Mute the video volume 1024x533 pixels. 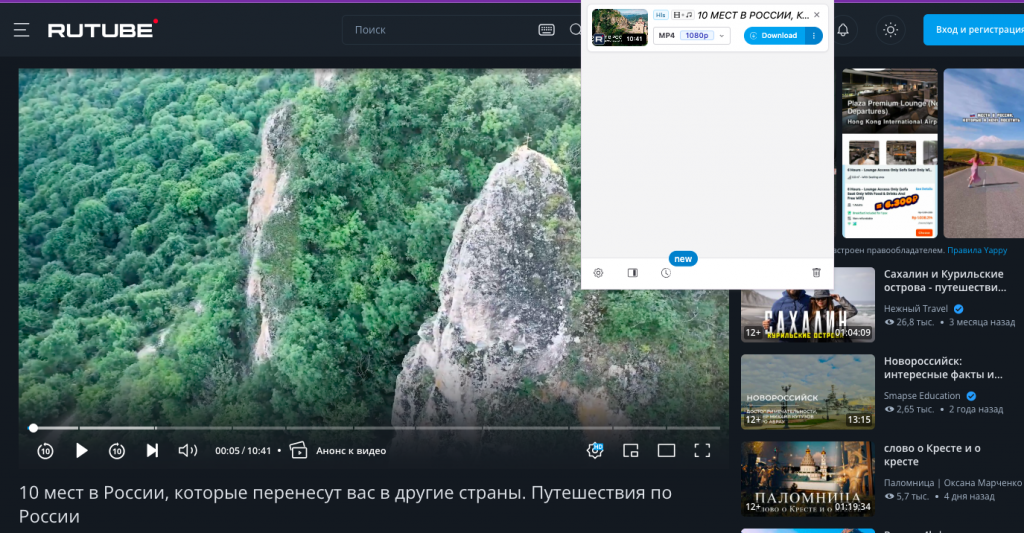click(187, 451)
